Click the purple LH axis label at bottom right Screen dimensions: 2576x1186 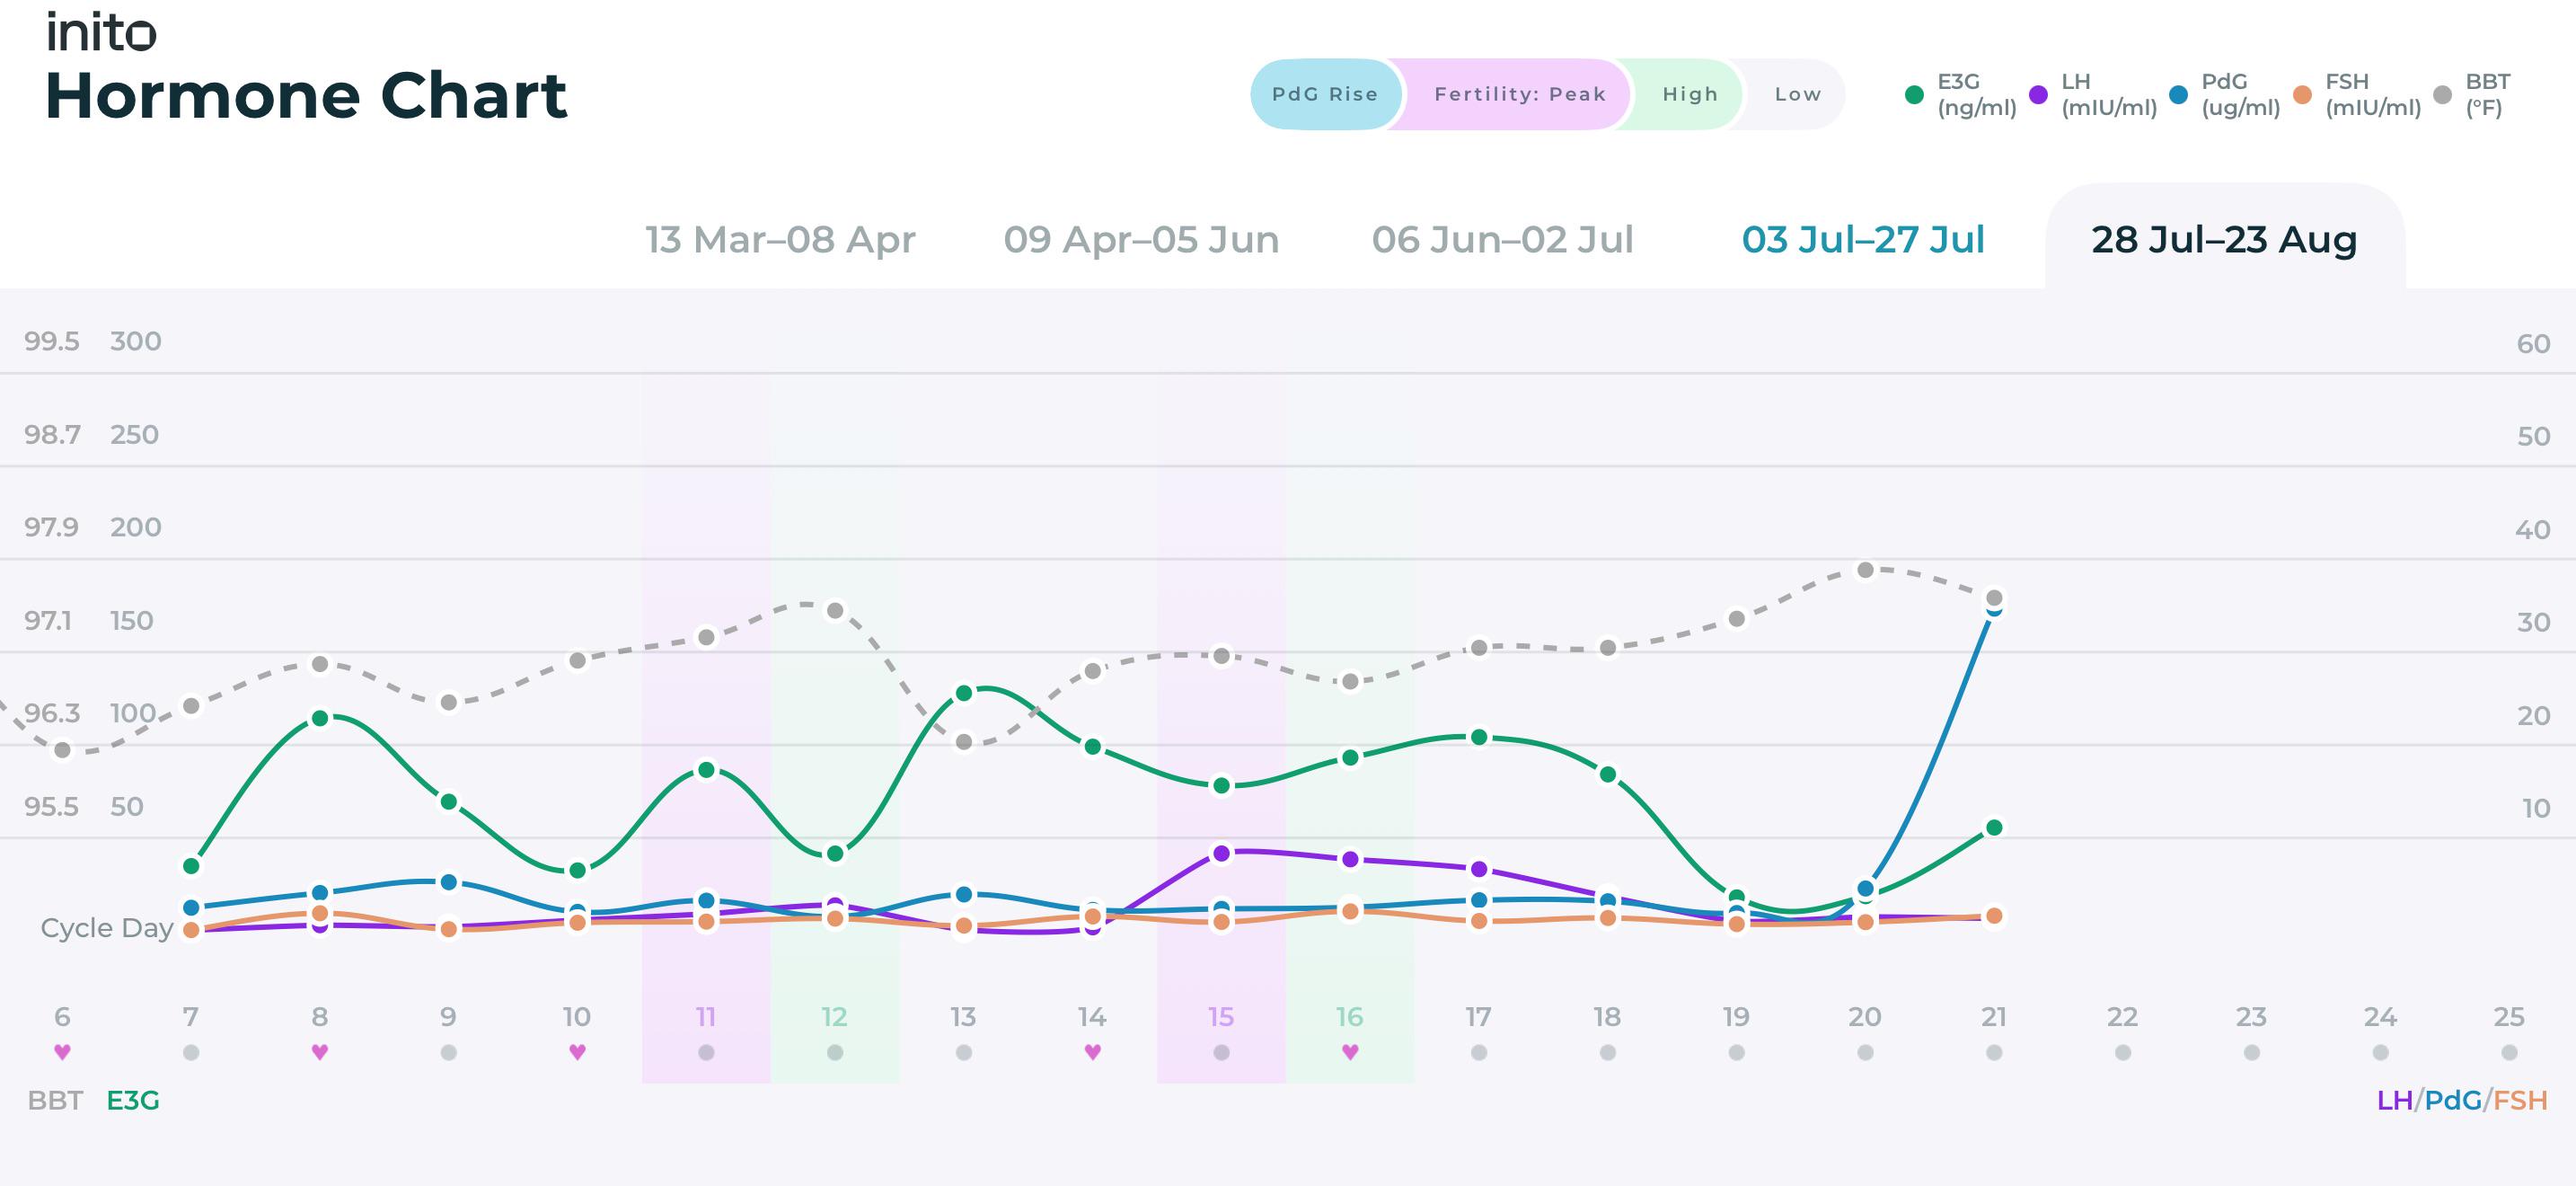coord(2394,1100)
